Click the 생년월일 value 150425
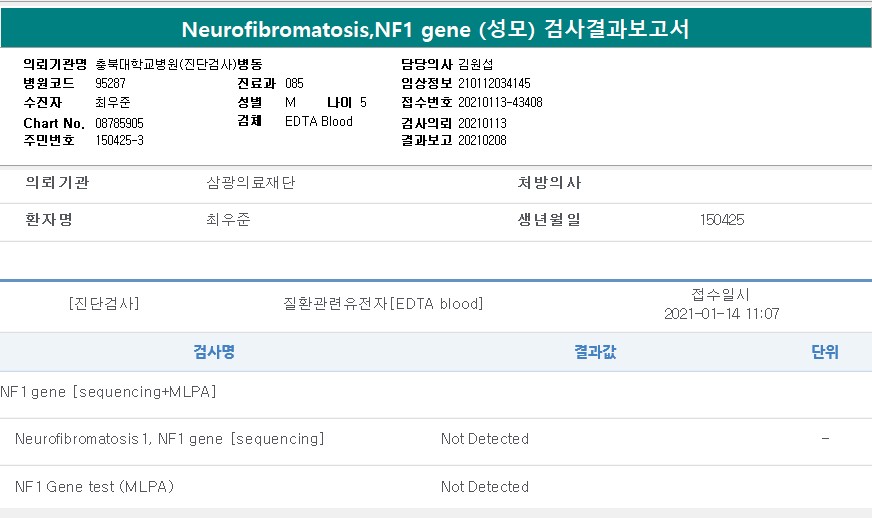This screenshot has height=518, width=872. coord(721,220)
